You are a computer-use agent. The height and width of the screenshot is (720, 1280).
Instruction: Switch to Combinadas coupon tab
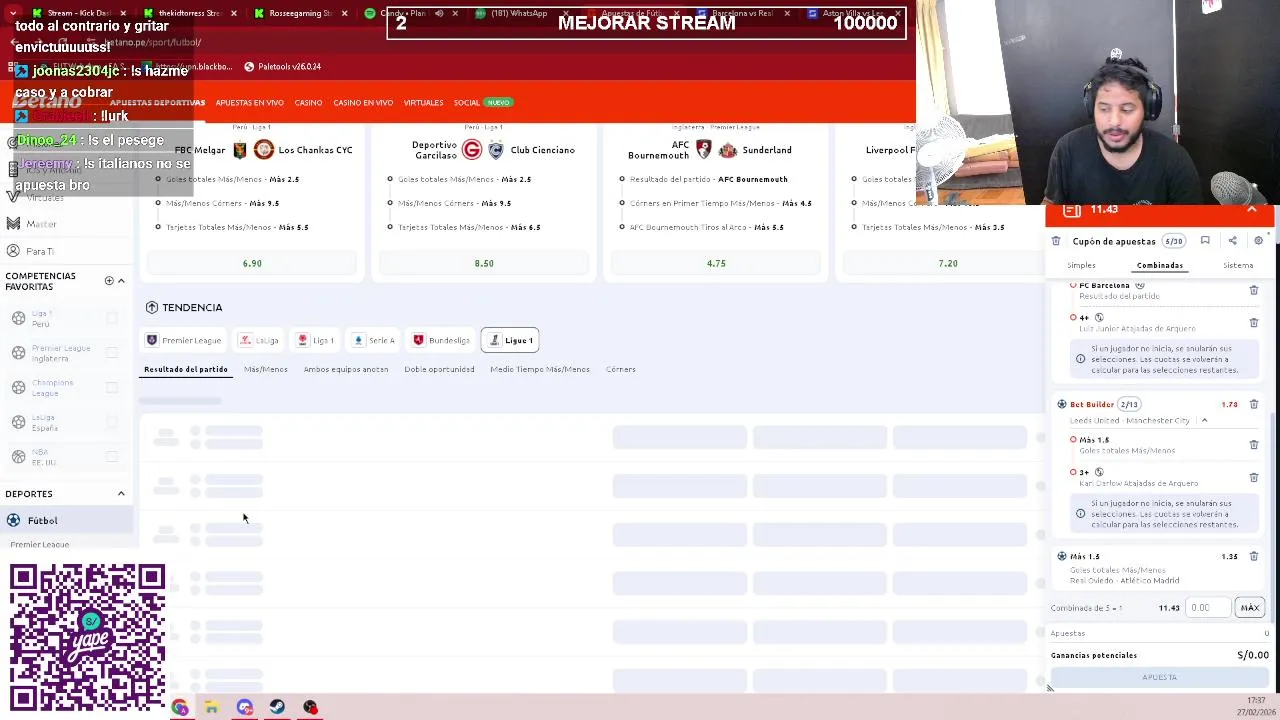(x=1160, y=265)
